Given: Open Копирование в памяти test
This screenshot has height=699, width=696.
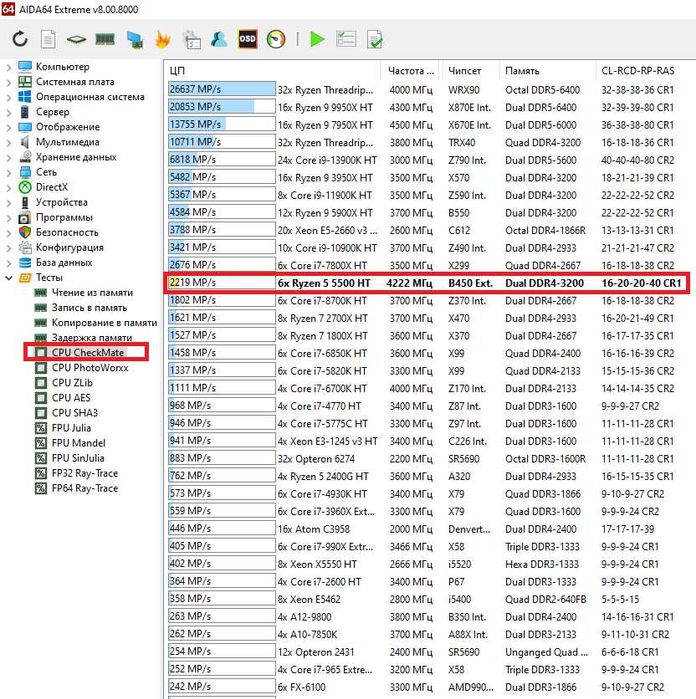Looking at the screenshot, I should pyautogui.click(x=104, y=322).
